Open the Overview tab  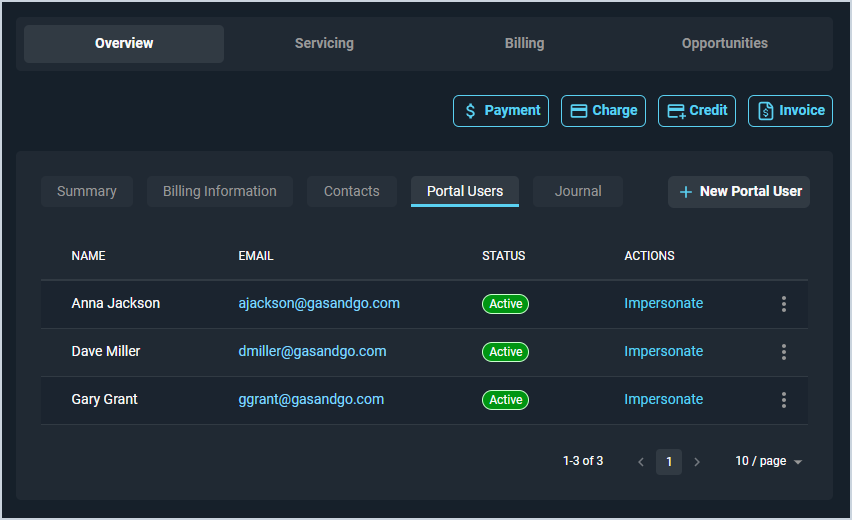(124, 43)
